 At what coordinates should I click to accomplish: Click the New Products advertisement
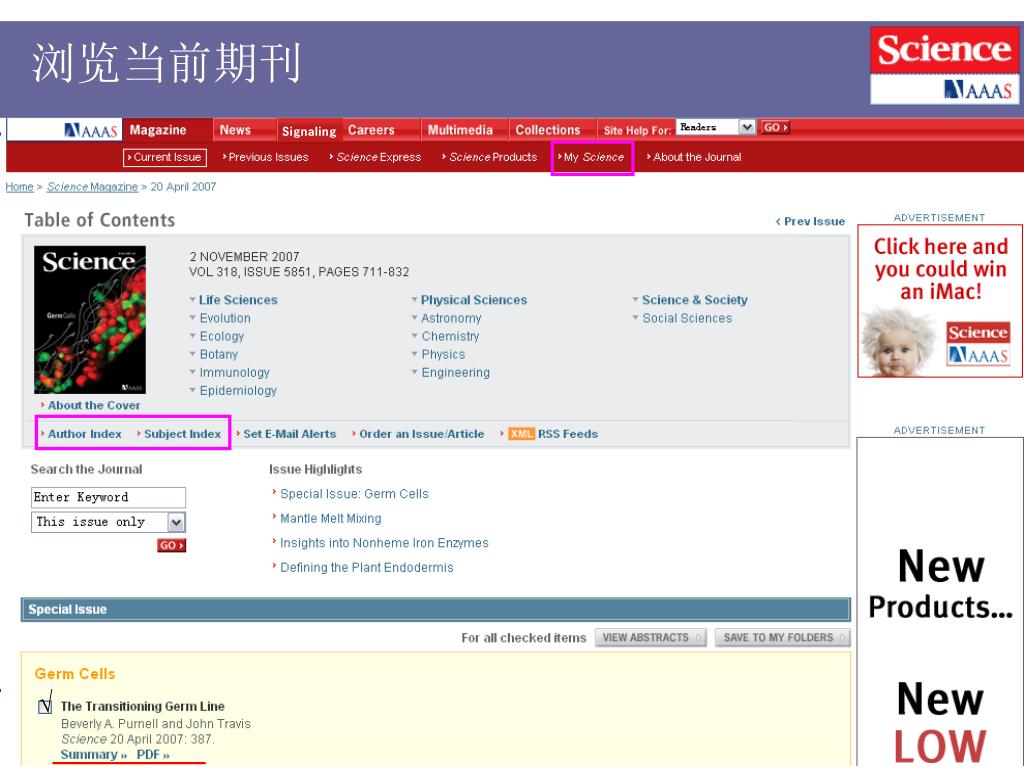(940, 601)
